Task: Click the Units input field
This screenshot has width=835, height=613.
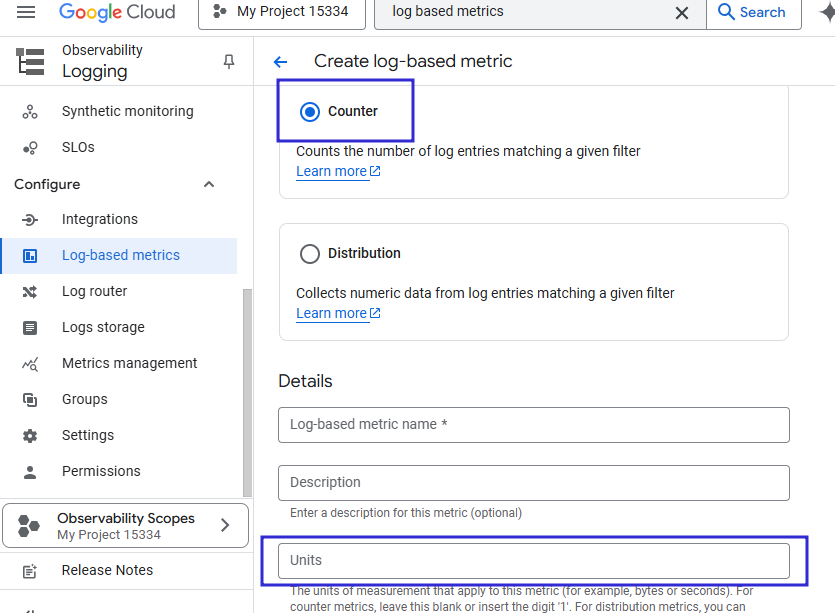Action: 534,561
